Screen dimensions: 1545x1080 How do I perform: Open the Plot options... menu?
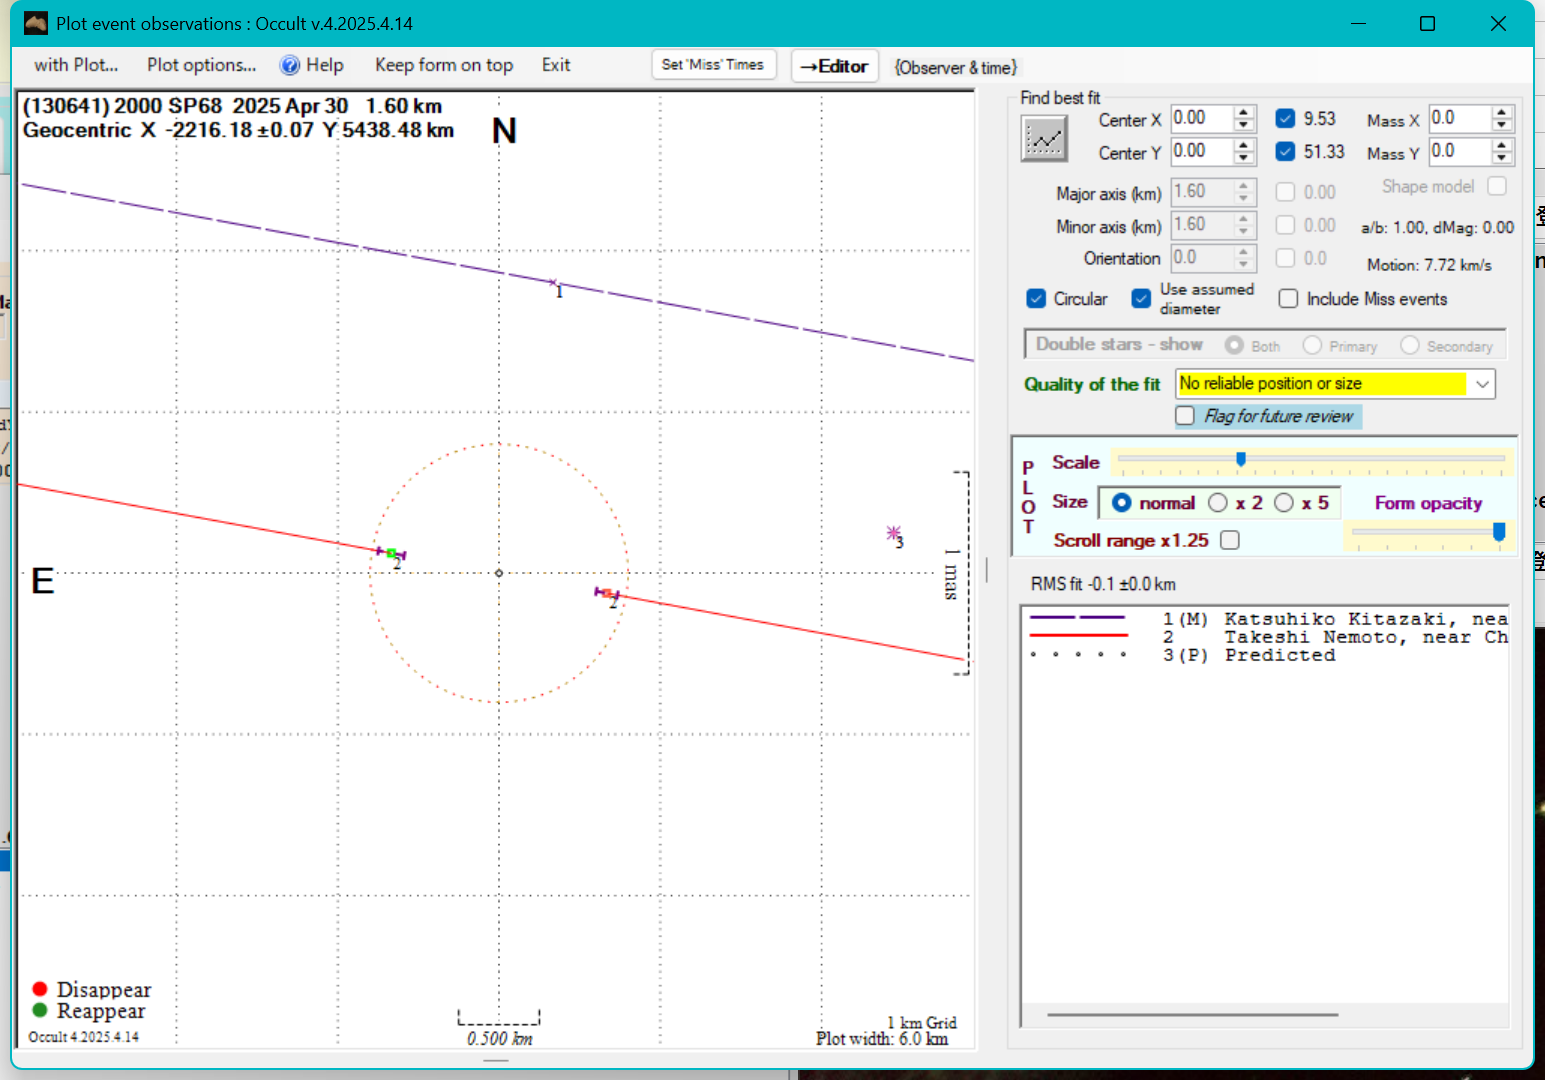201,65
